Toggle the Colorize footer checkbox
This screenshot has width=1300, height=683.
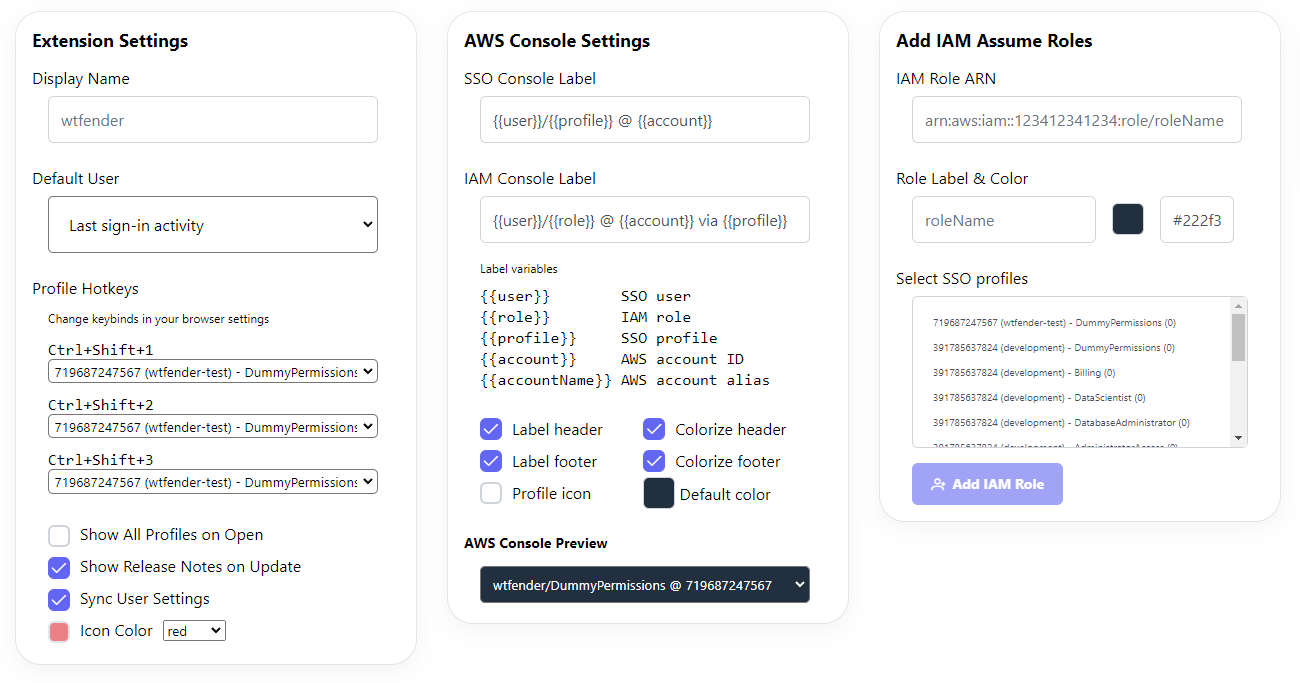tap(654, 461)
